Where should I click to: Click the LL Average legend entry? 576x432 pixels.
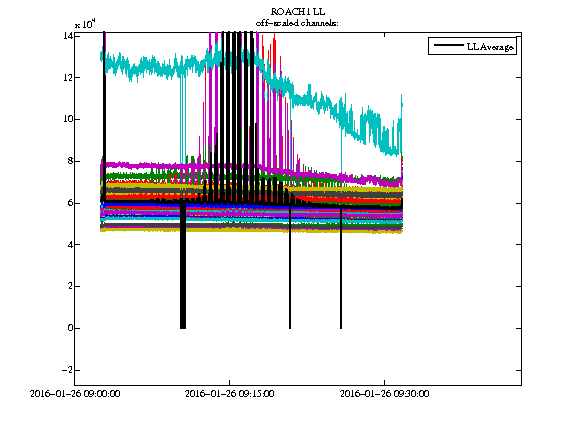(472, 46)
